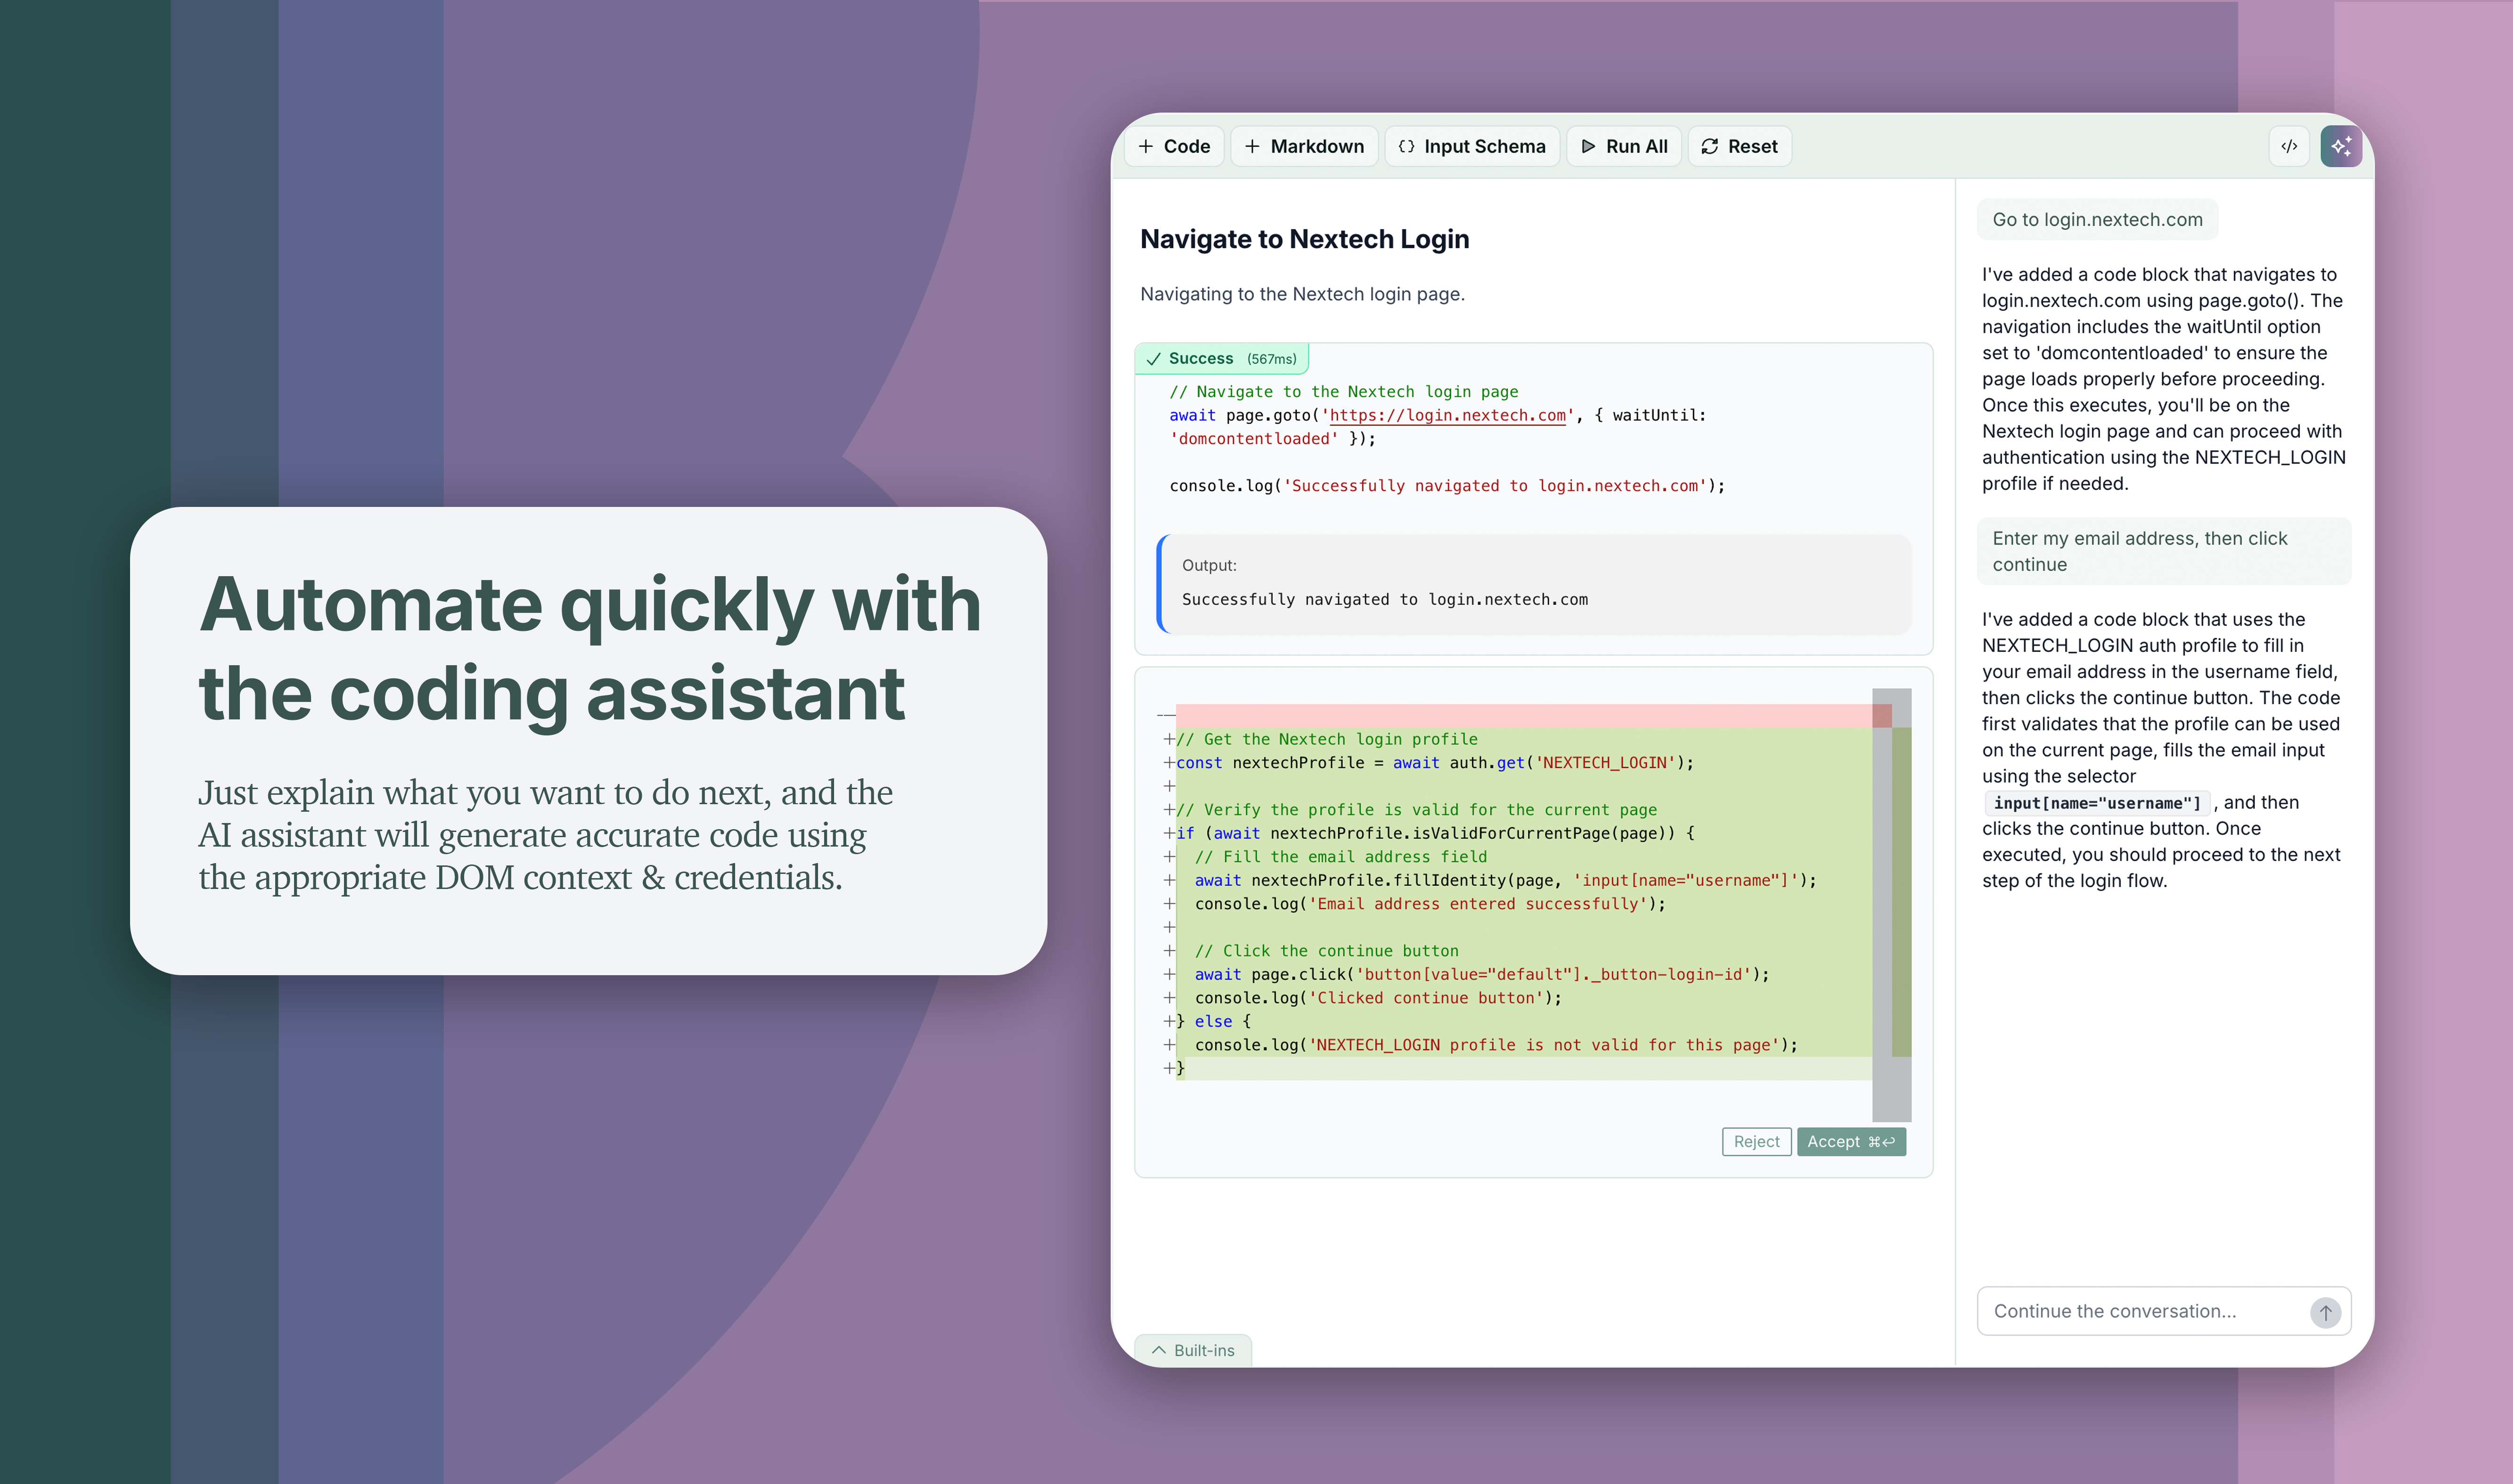Click the plus icon beside Markdown
This screenshot has width=2513, height=1484.
[x=1252, y=146]
